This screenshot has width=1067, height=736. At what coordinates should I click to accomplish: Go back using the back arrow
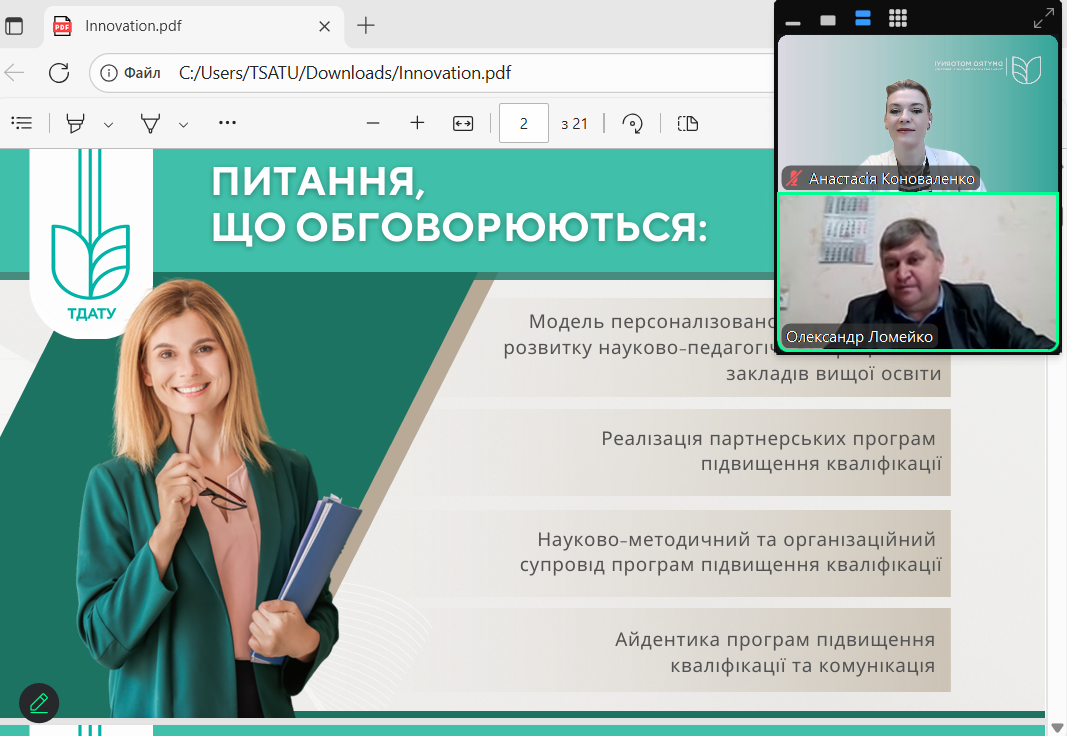(x=14, y=72)
